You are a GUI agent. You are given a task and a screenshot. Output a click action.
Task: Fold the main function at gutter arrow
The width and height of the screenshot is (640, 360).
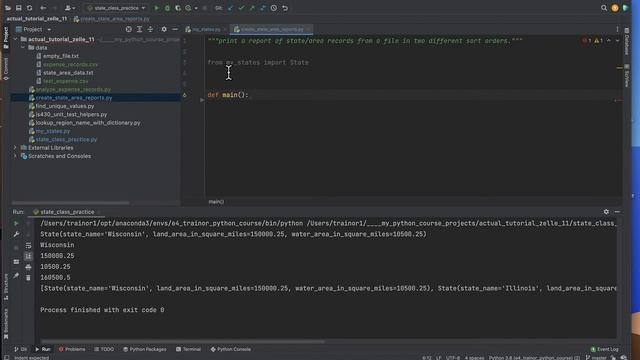(x=202, y=100)
